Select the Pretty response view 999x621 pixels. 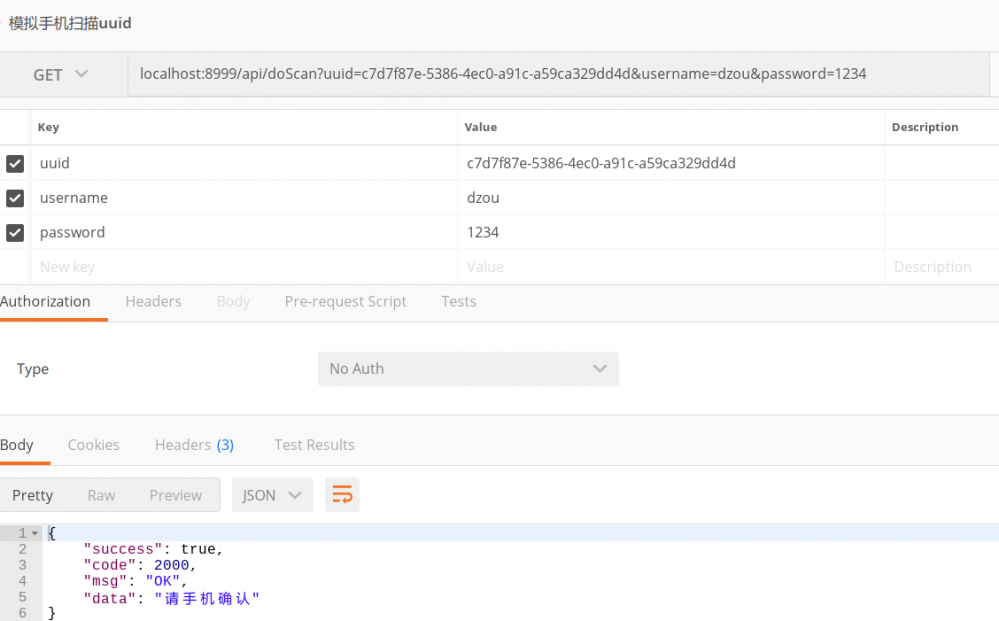tap(33, 494)
